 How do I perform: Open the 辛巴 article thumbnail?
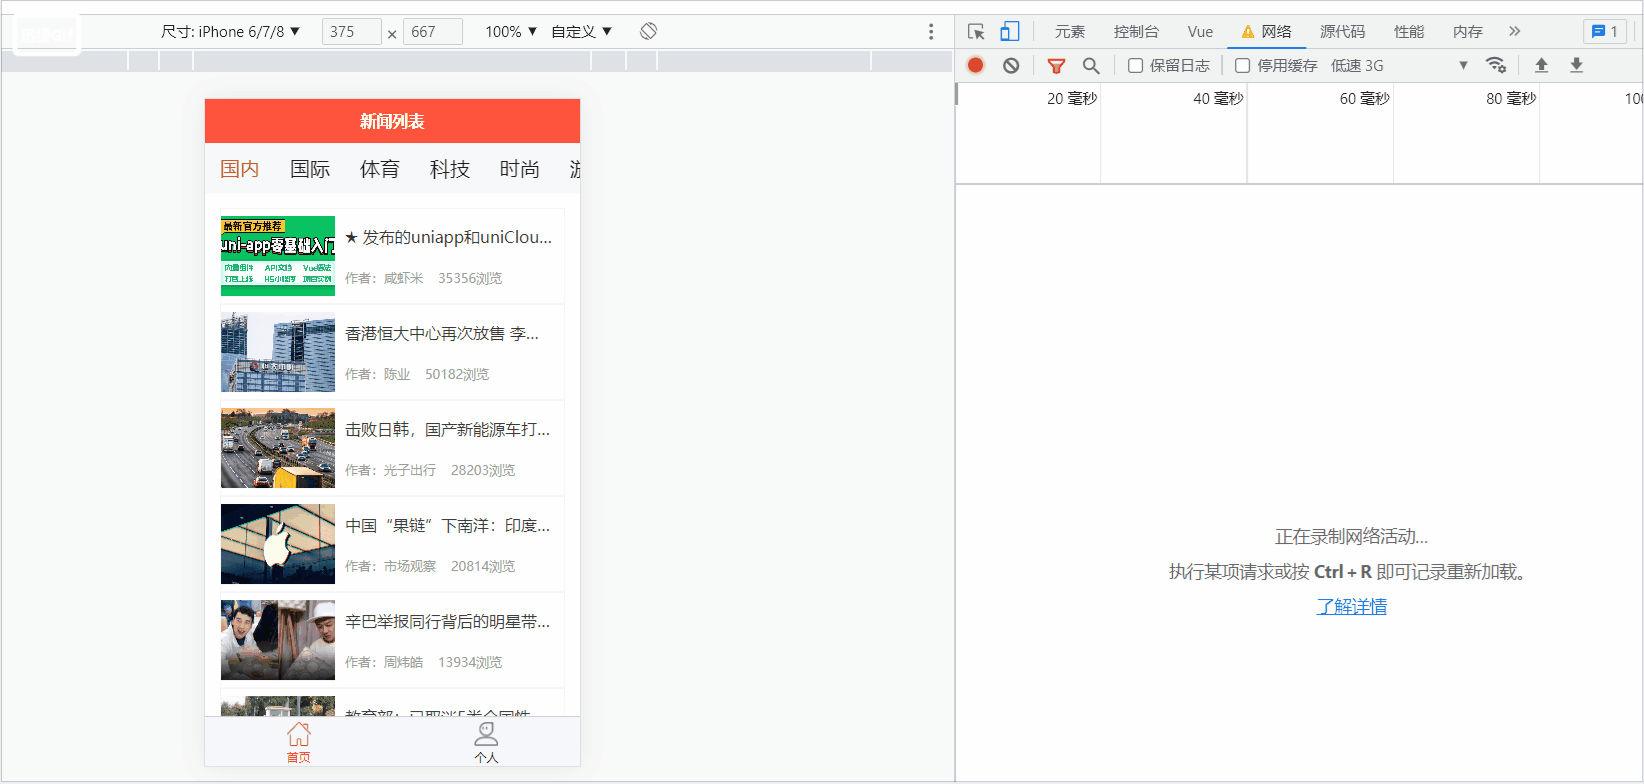(278, 640)
